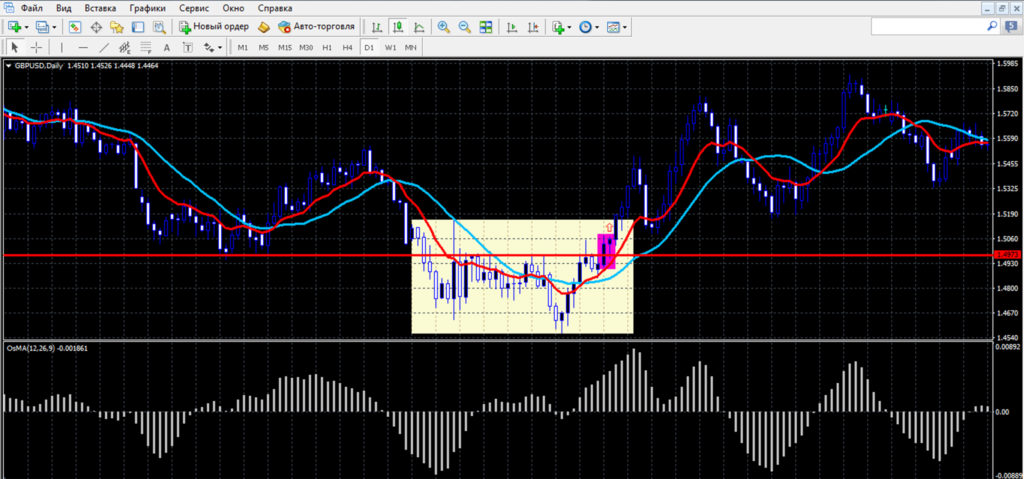Open the Файл menu
The image size is (1024, 479).
(31, 8)
